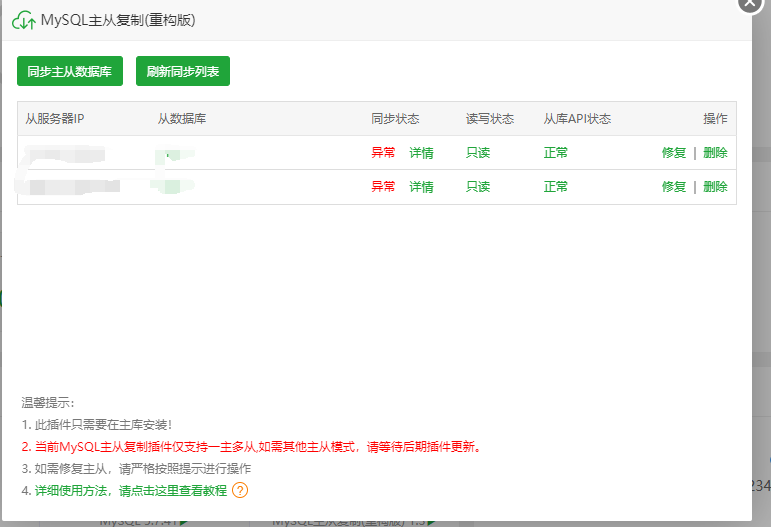The image size is (771, 527).
Task: Click the 同步主从数据库 button
Action: [70, 71]
